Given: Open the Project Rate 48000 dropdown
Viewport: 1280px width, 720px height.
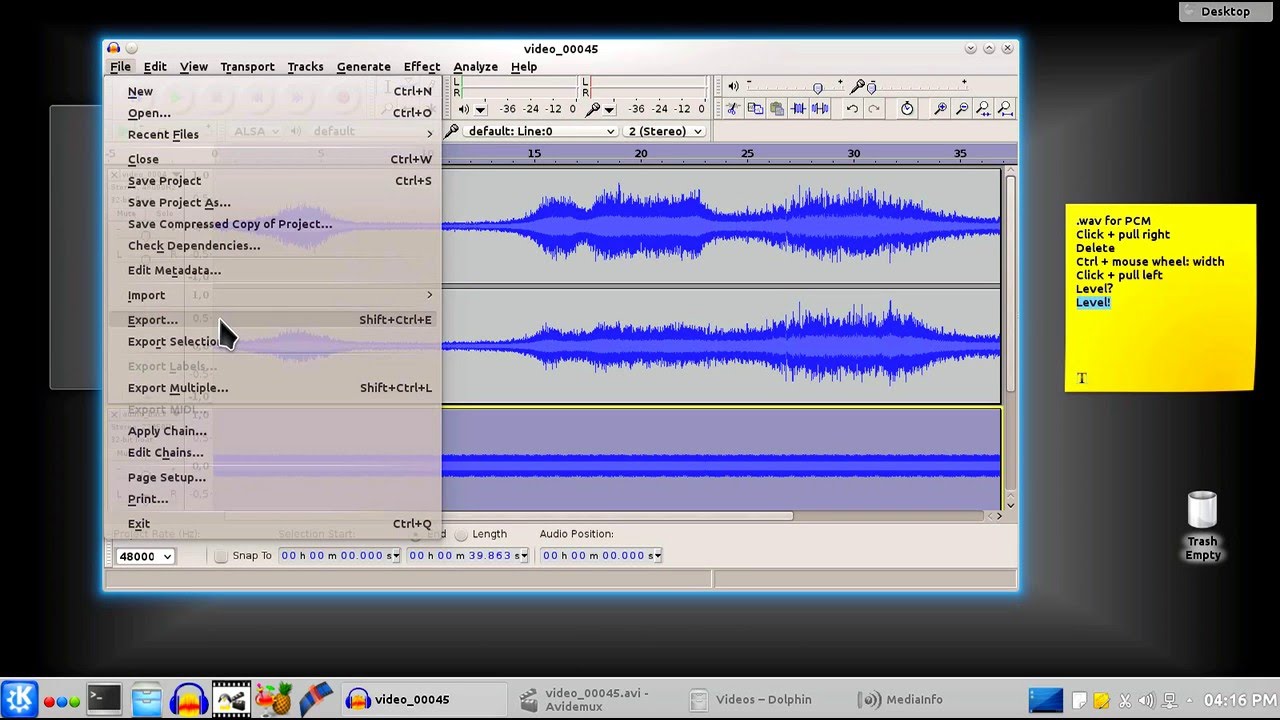Looking at the screenshot, I should click(145, 556).
